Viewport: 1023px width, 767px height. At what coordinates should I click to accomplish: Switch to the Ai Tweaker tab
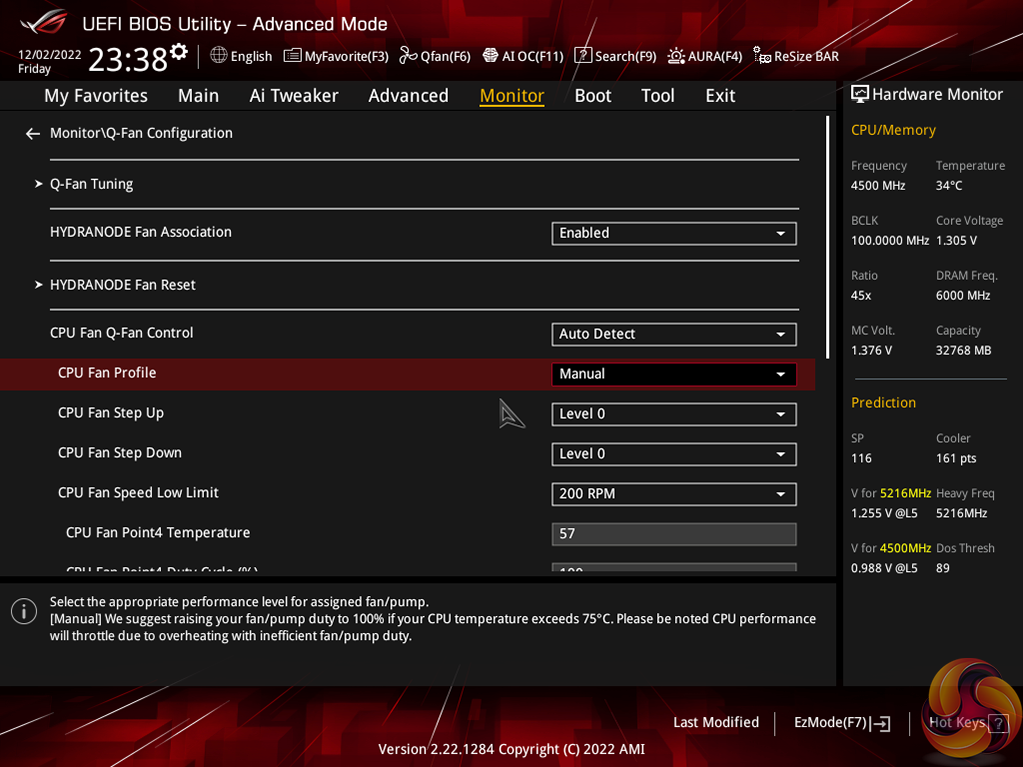(293, 96)
